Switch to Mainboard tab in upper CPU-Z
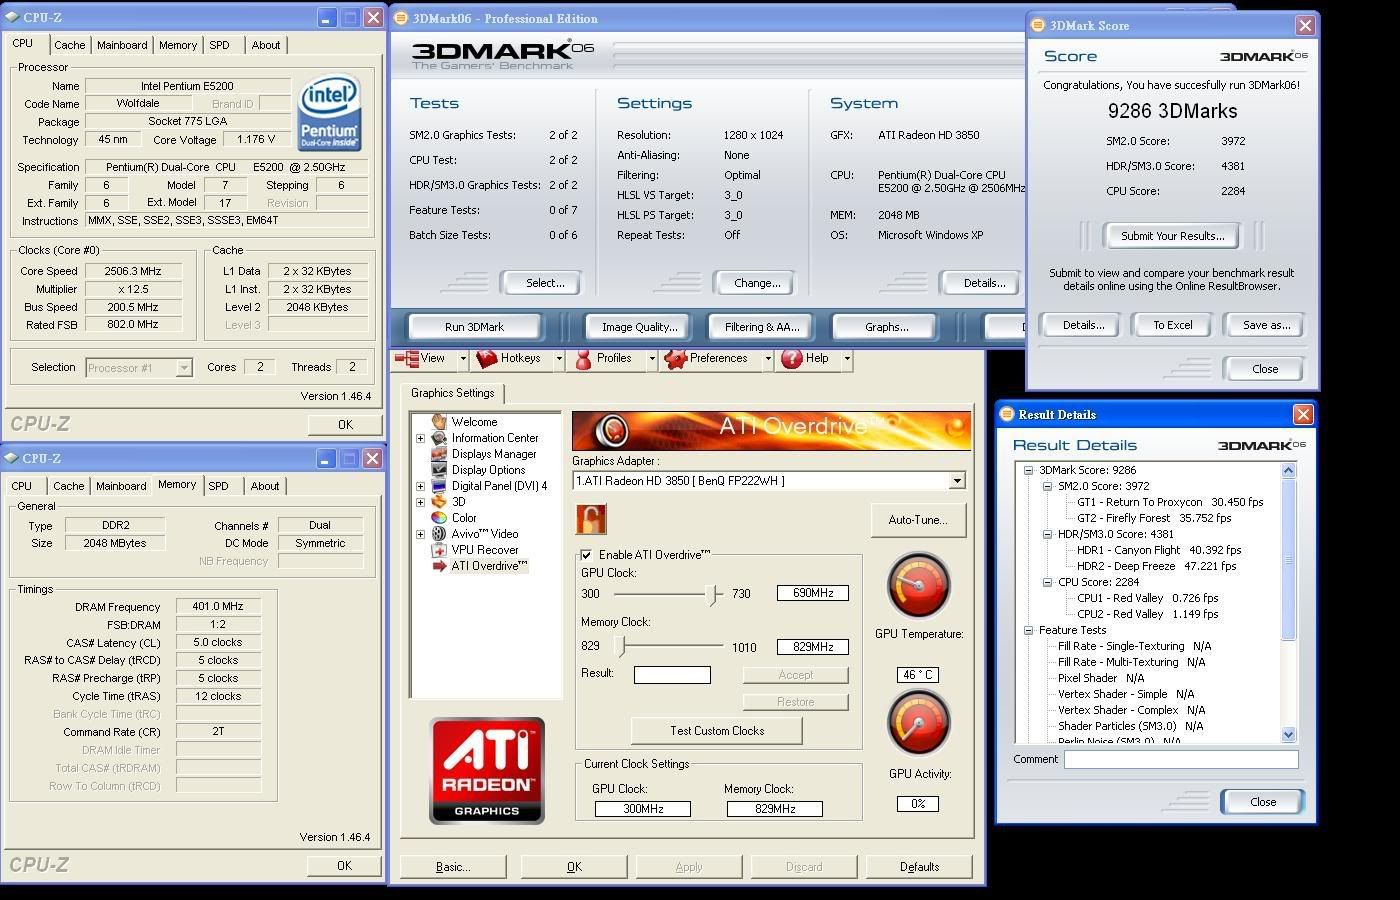Screen dimensions: 1400x900 (x=122, y=45)
